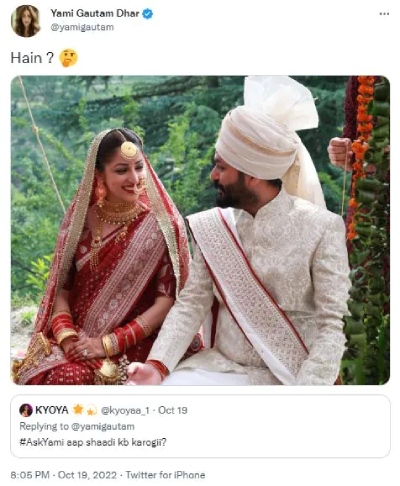Click the KYOYA display name

point(52,410)
